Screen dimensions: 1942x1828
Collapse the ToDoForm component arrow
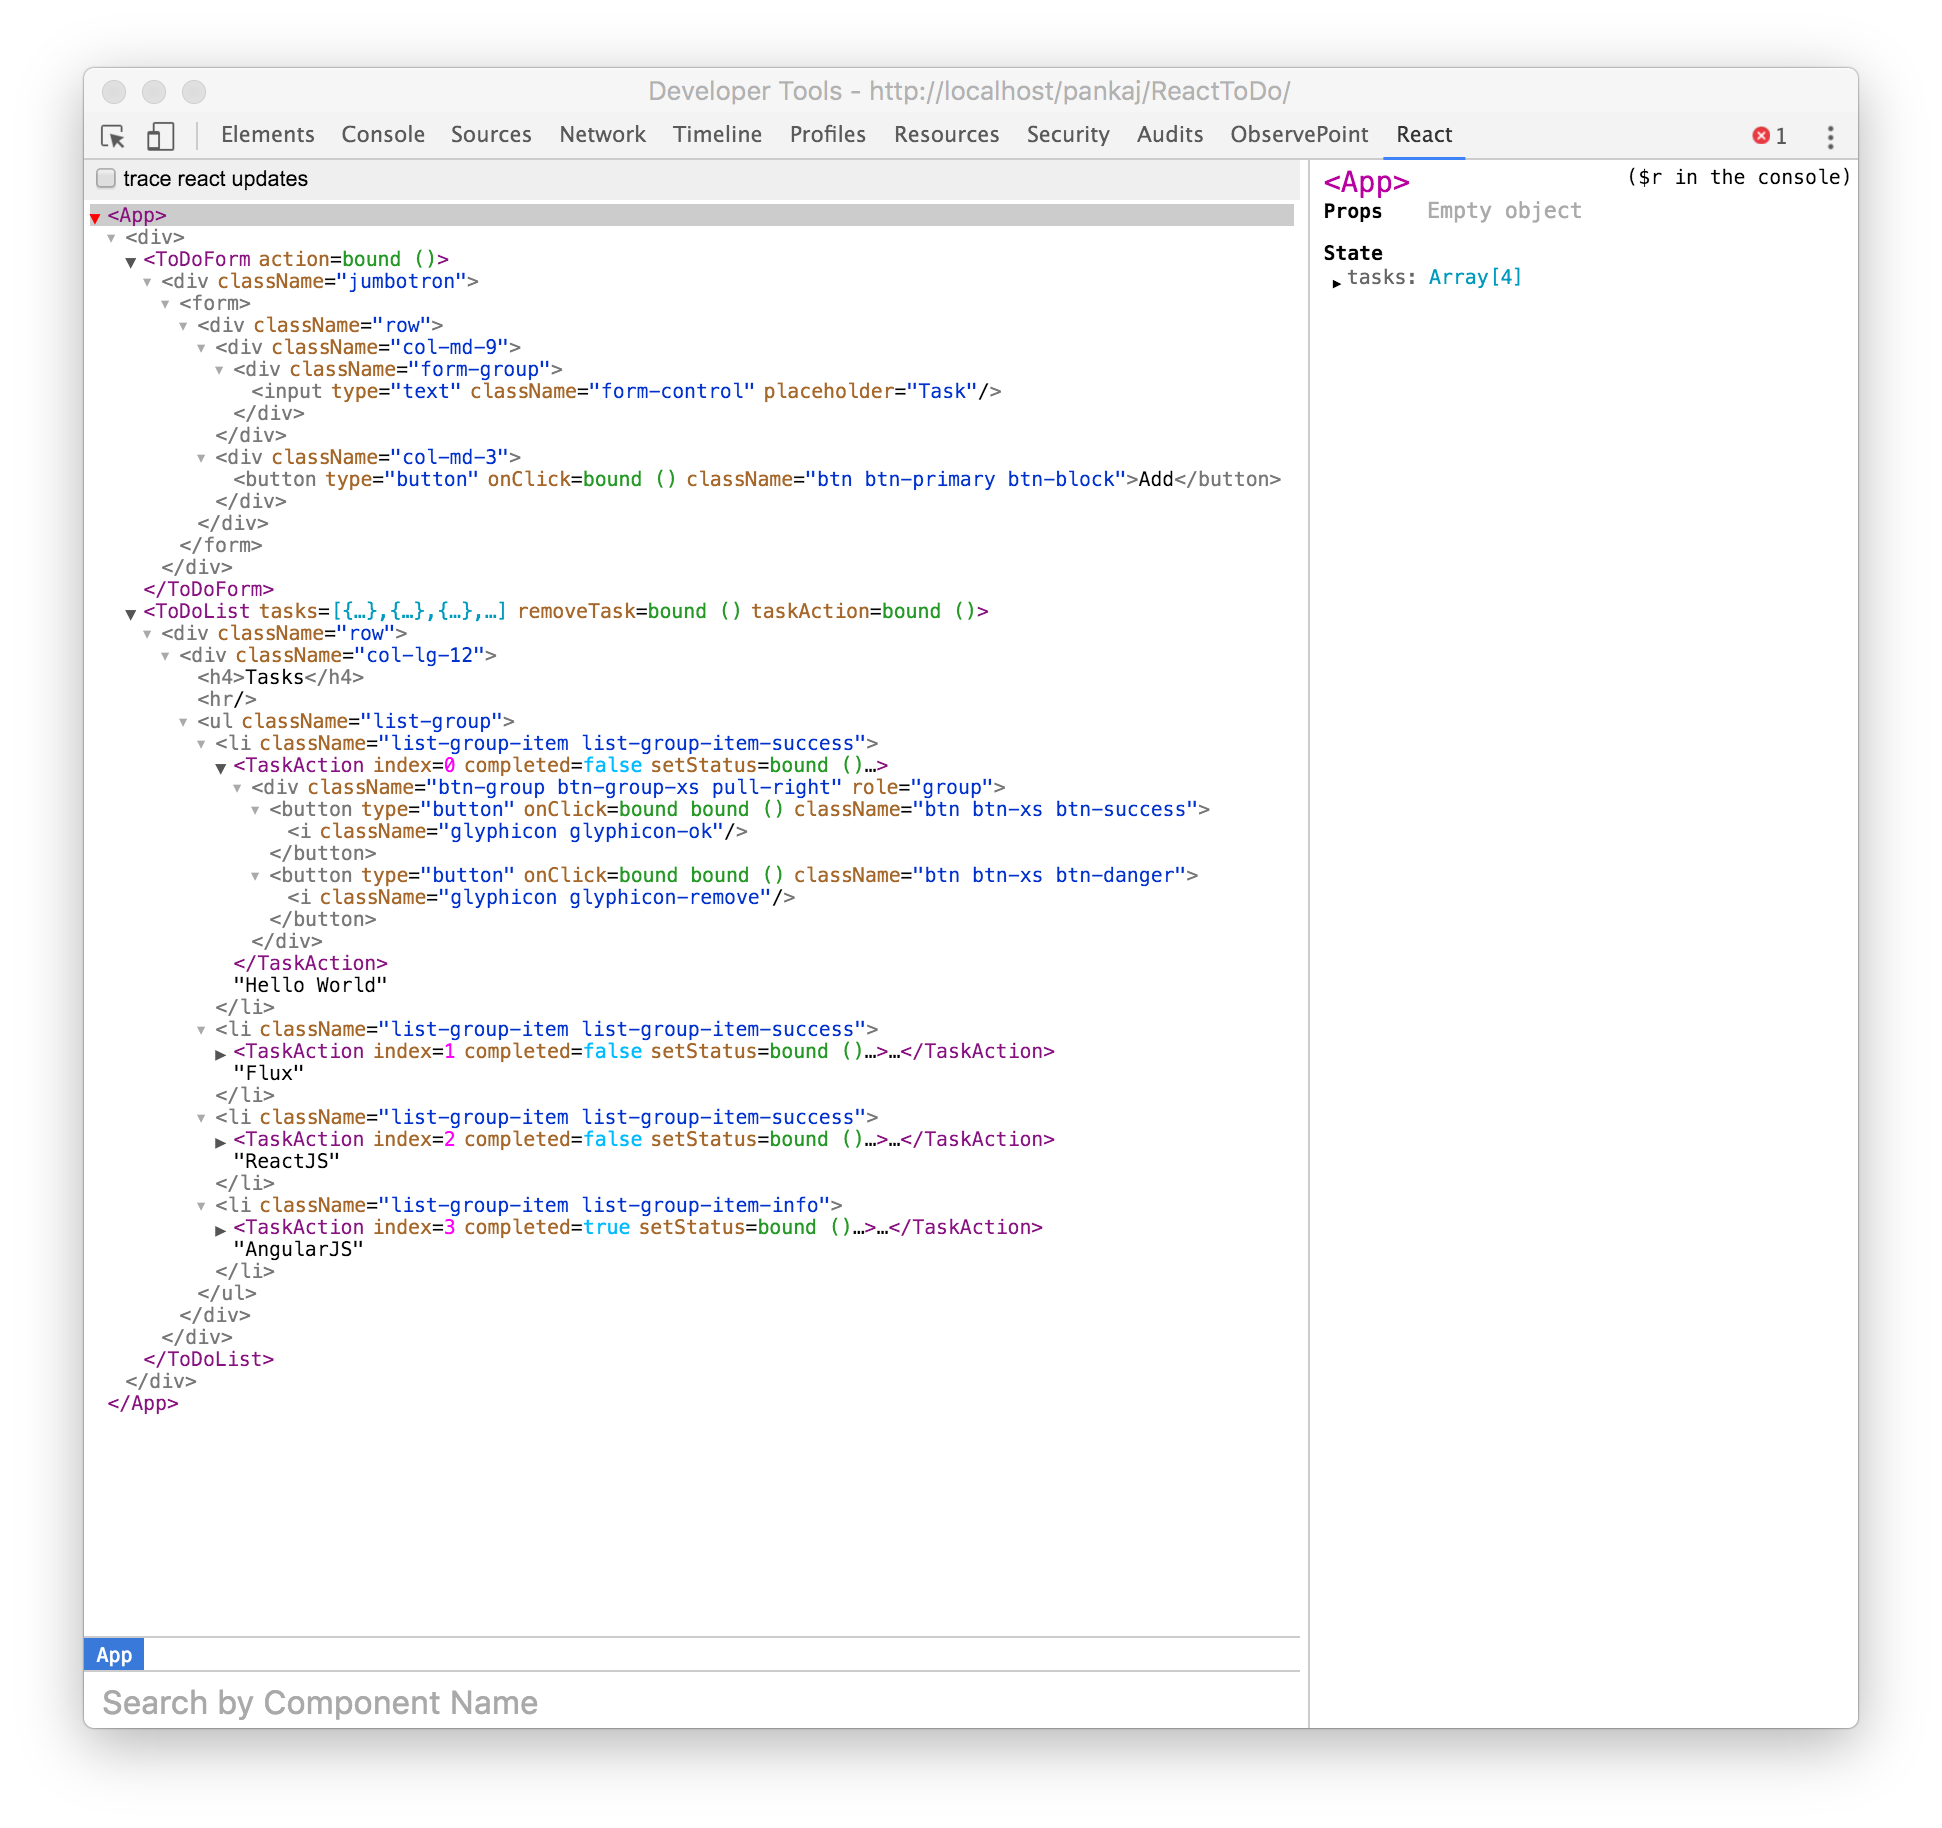coord(130,261)
